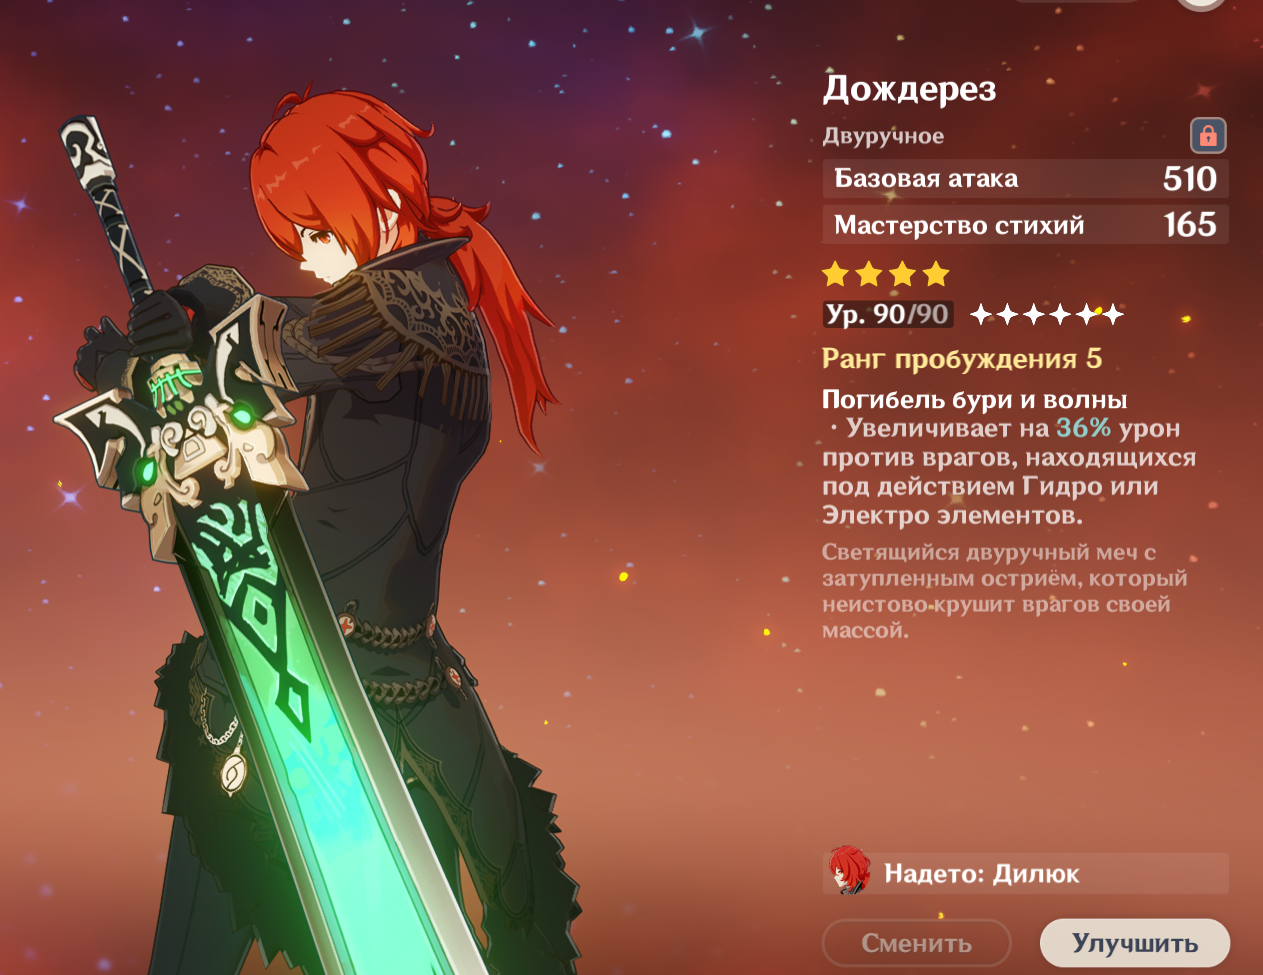Click the last white ascension star
The height and width of the screenshot is (975, 1263).
[x=1112, y=315]
